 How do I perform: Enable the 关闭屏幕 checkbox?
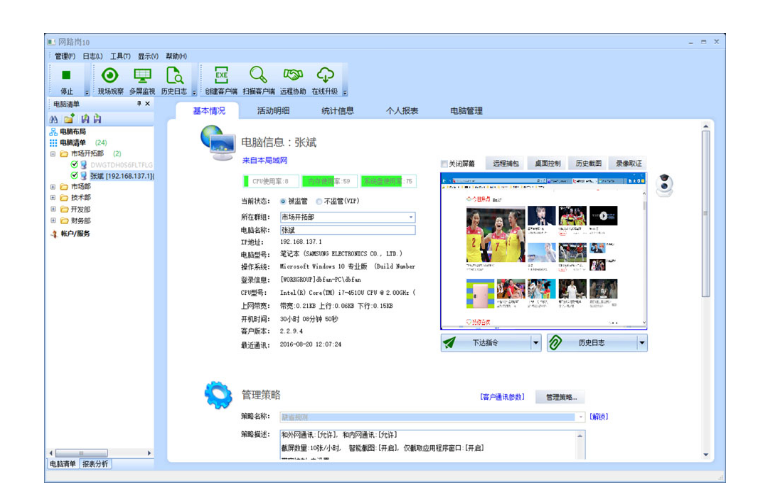(445, 163)
